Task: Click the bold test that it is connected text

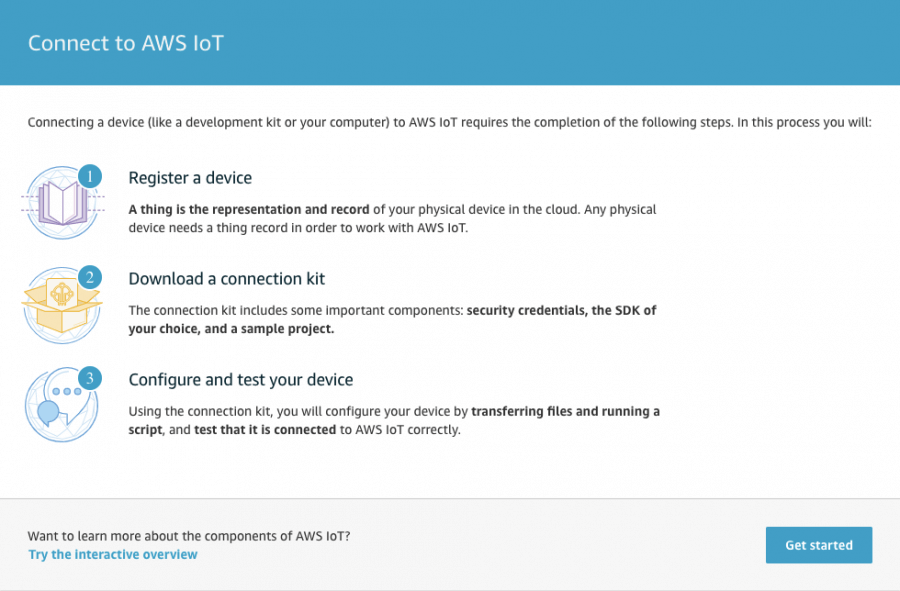Action: tap(265, 430)
